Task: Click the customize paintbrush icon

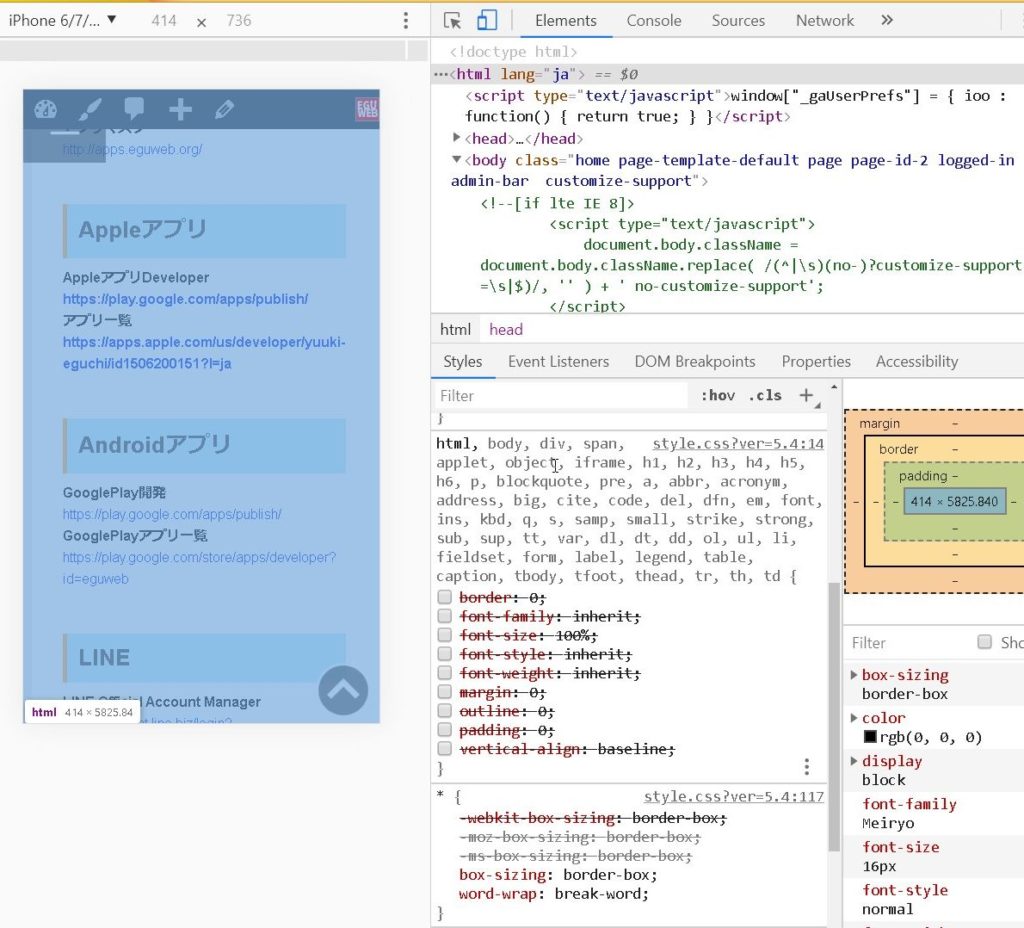Action: click(90, 110)
